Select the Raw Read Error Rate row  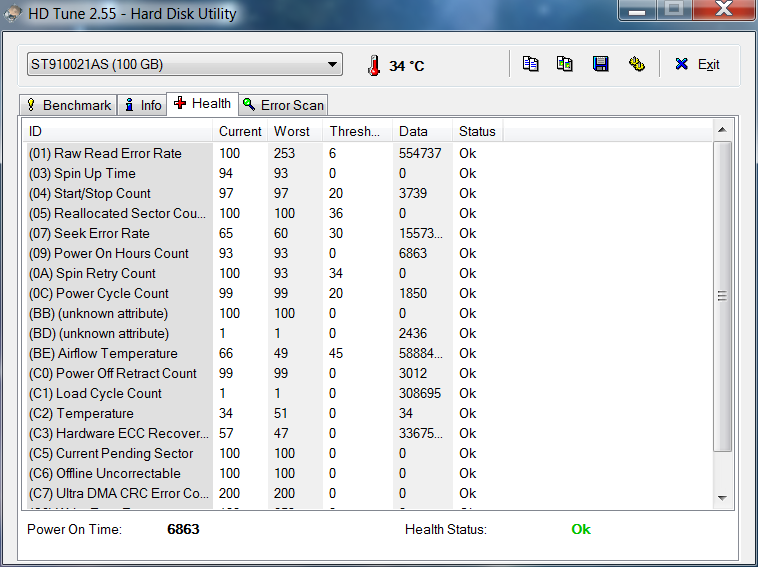pos(367,153)
